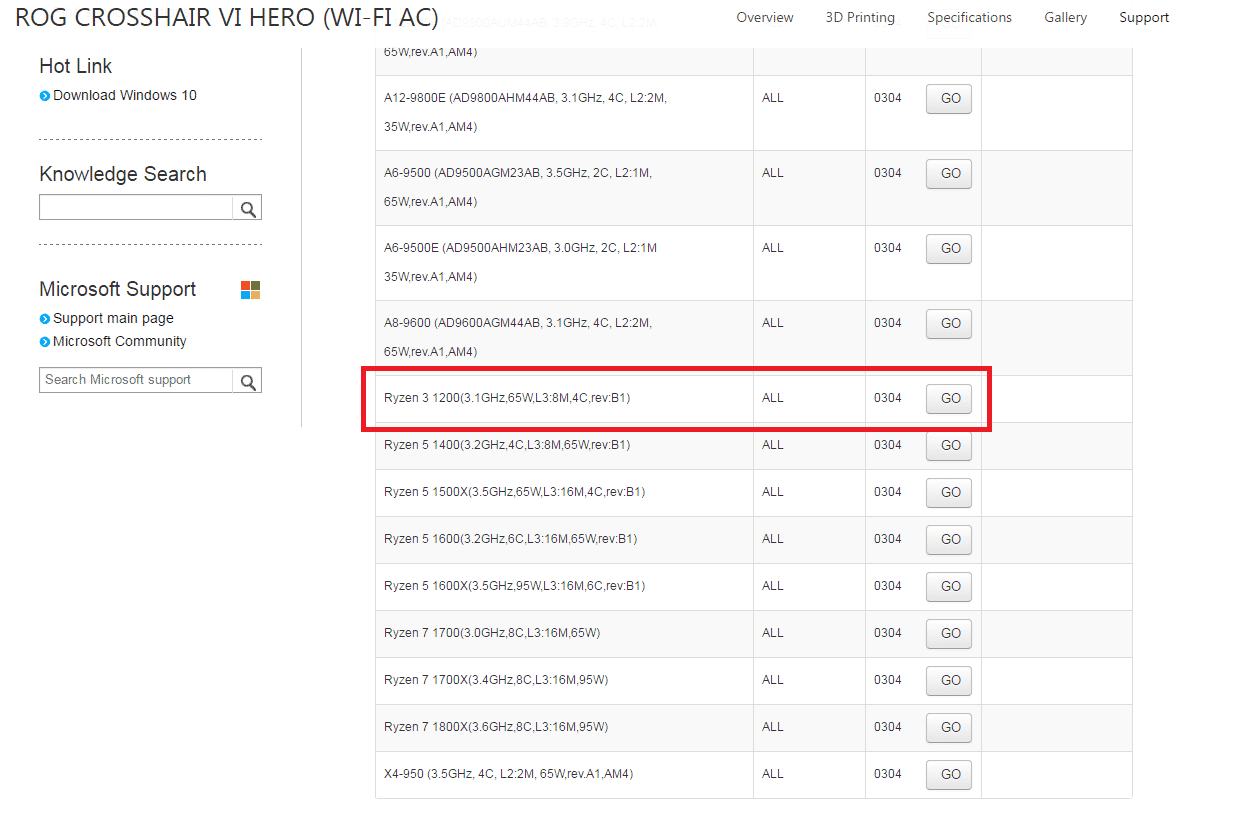The image size is (1246, 814).
Task: Click the Knowledge Search heading
Action: point(123,174)
